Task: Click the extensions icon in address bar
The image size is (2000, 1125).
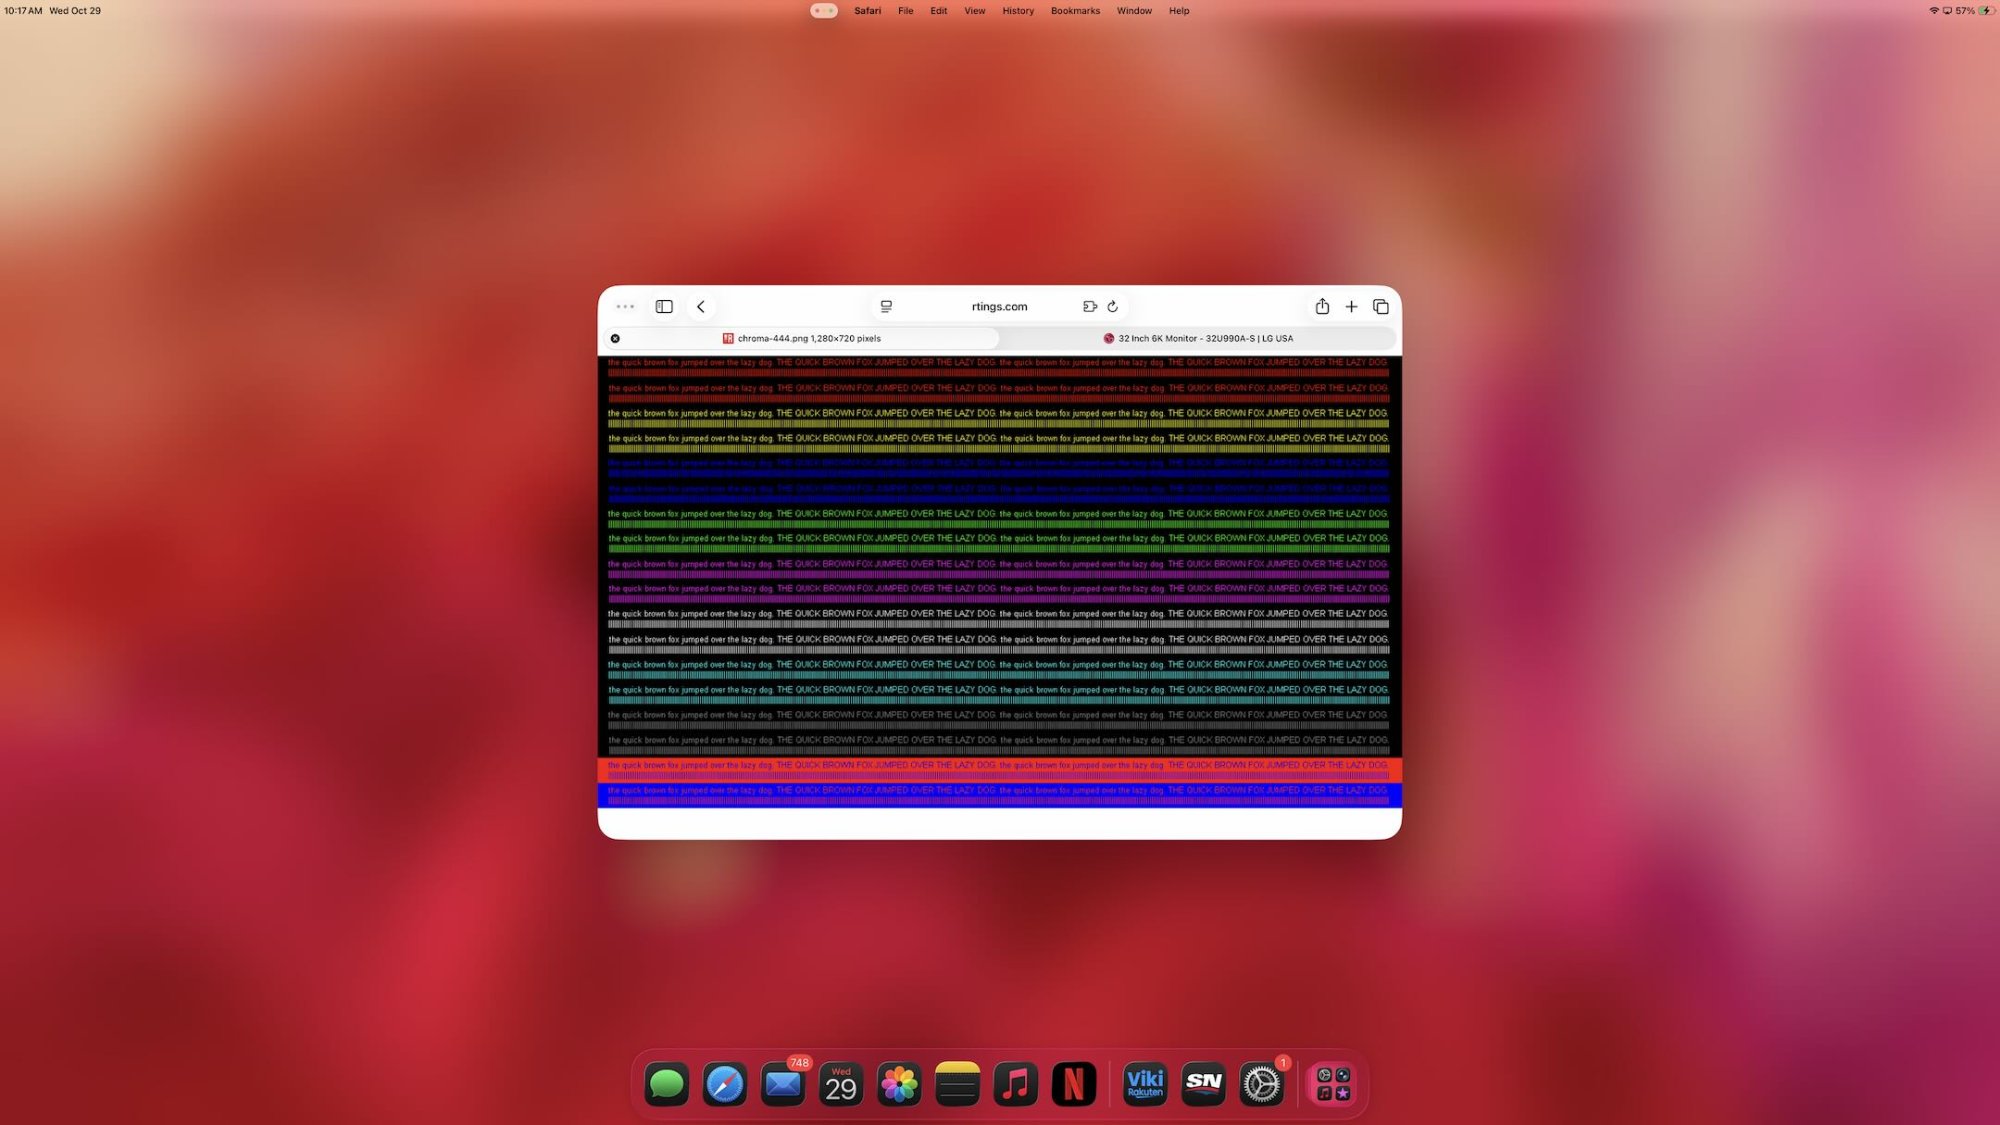Action: pyautogui.click(x=1090, y=307)
